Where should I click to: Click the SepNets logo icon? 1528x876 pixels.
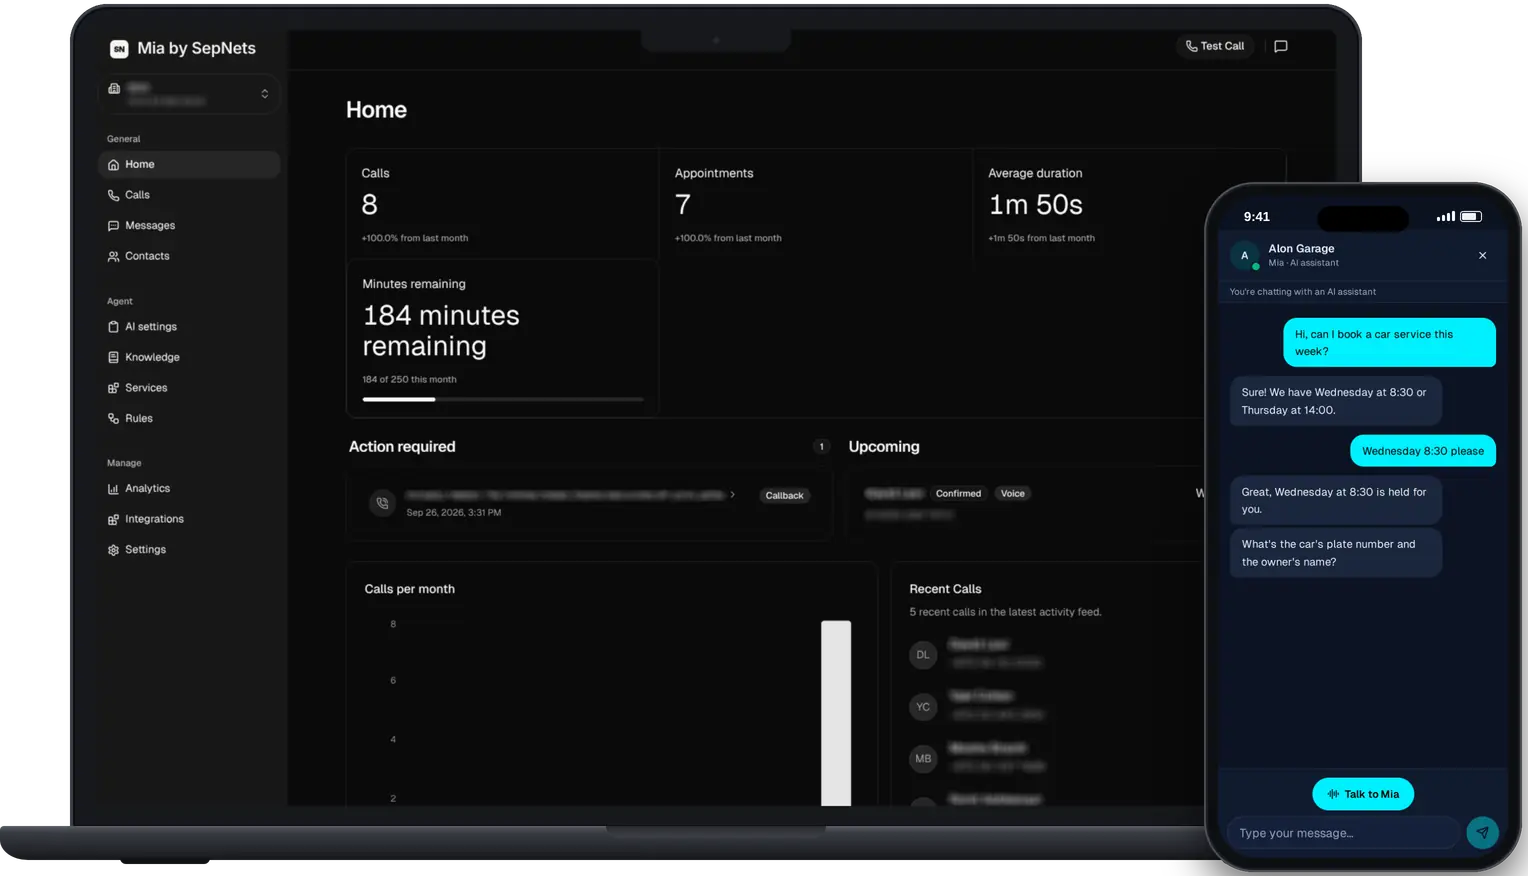coord(119,49)
